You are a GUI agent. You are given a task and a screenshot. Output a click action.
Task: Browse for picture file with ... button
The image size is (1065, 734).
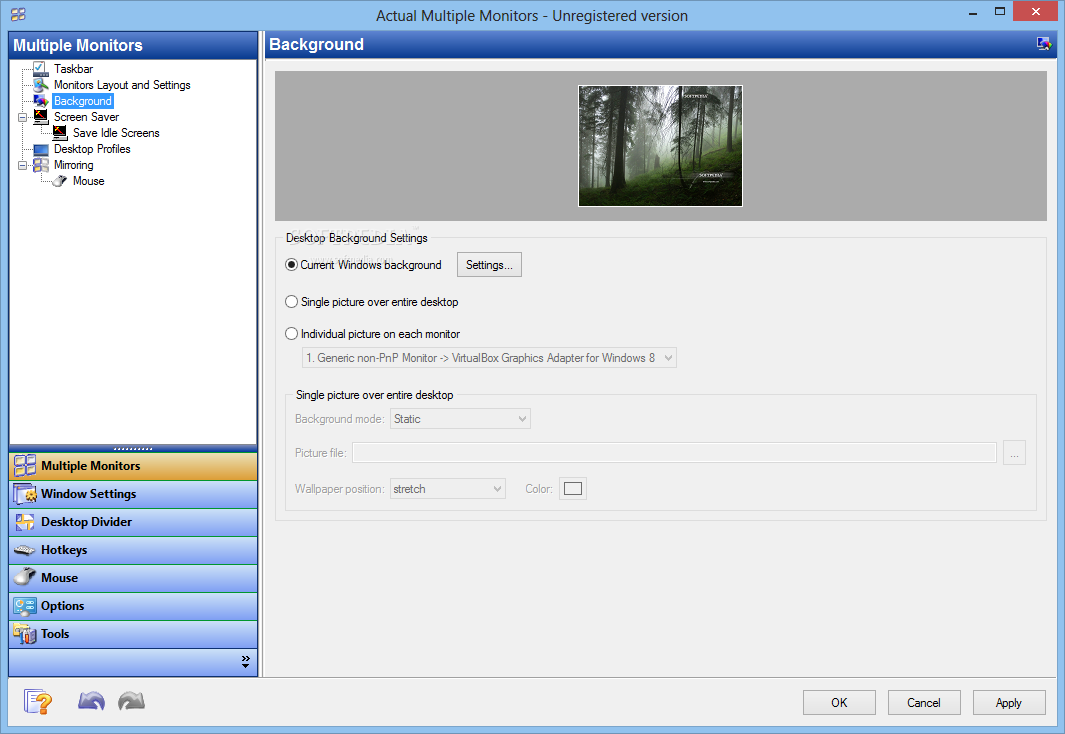click(x=1014, y=453)
